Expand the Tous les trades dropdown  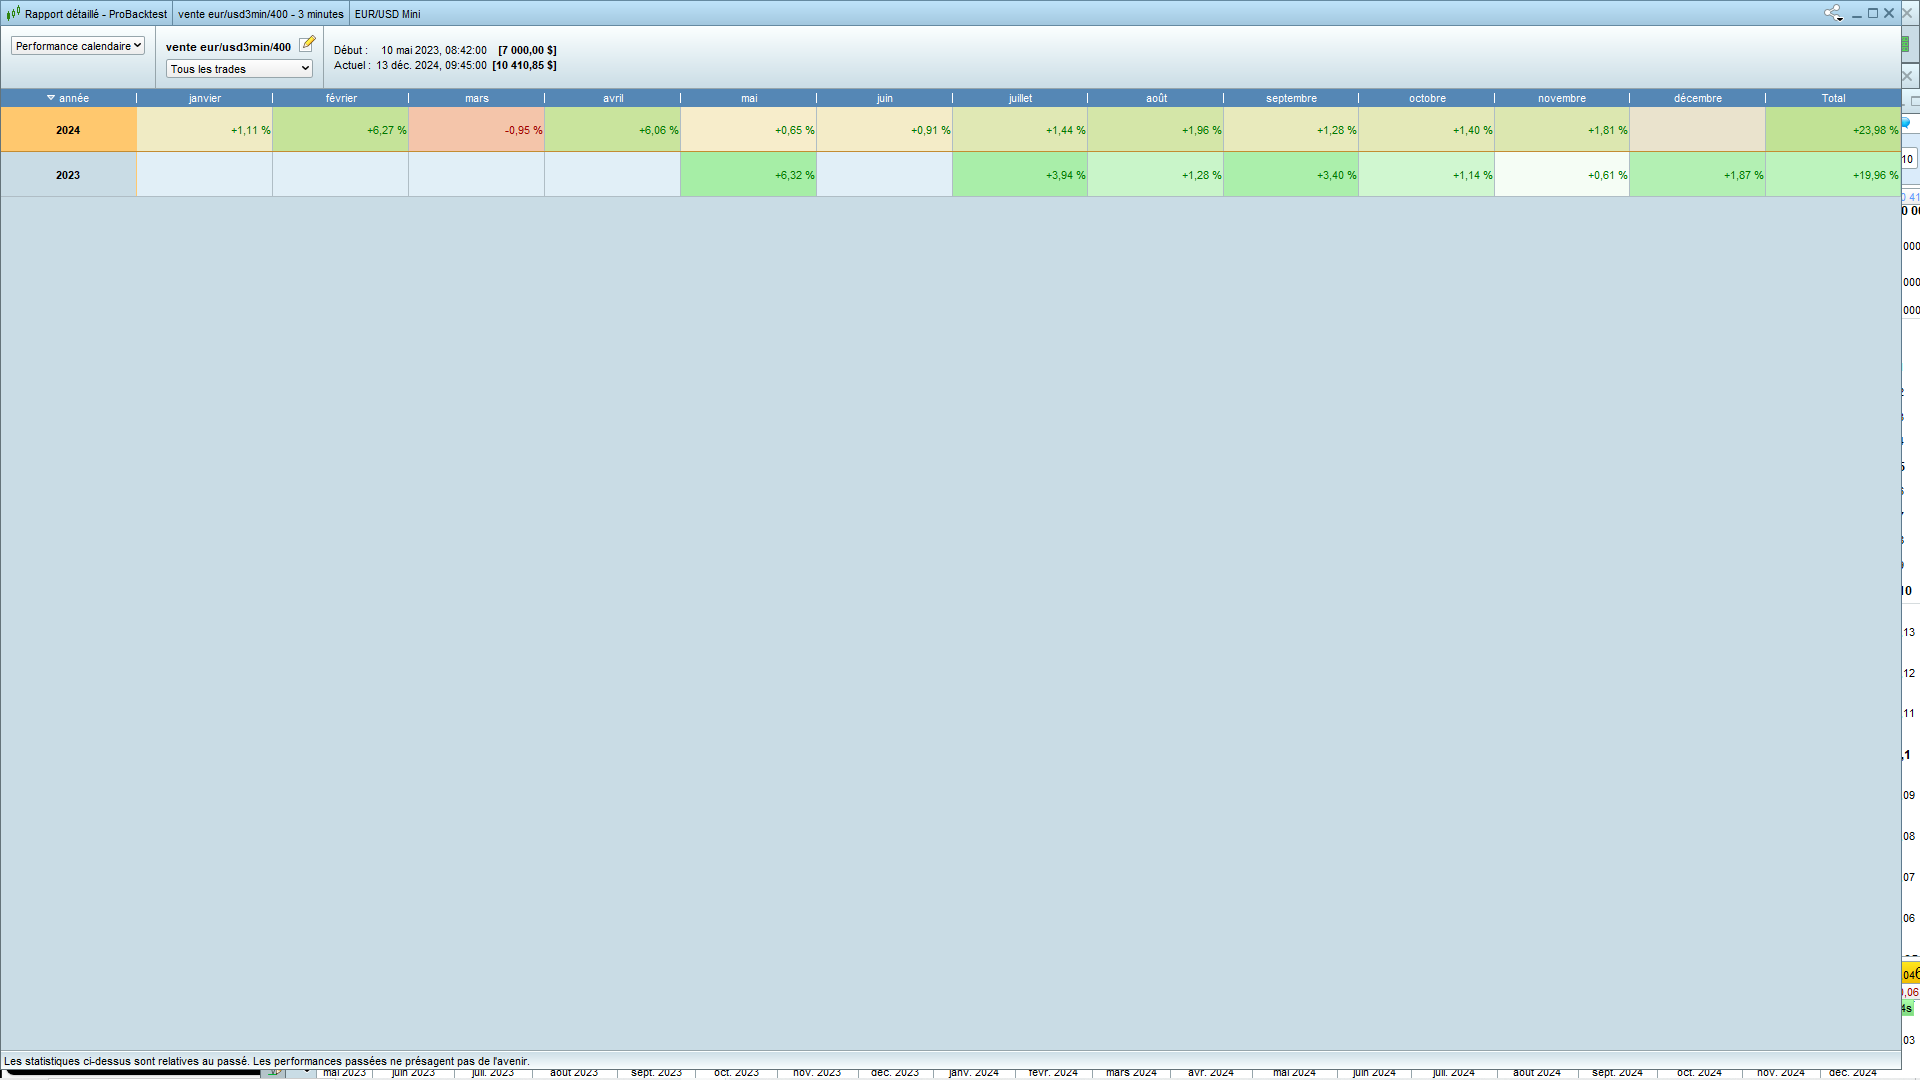[x=239, y=69]
